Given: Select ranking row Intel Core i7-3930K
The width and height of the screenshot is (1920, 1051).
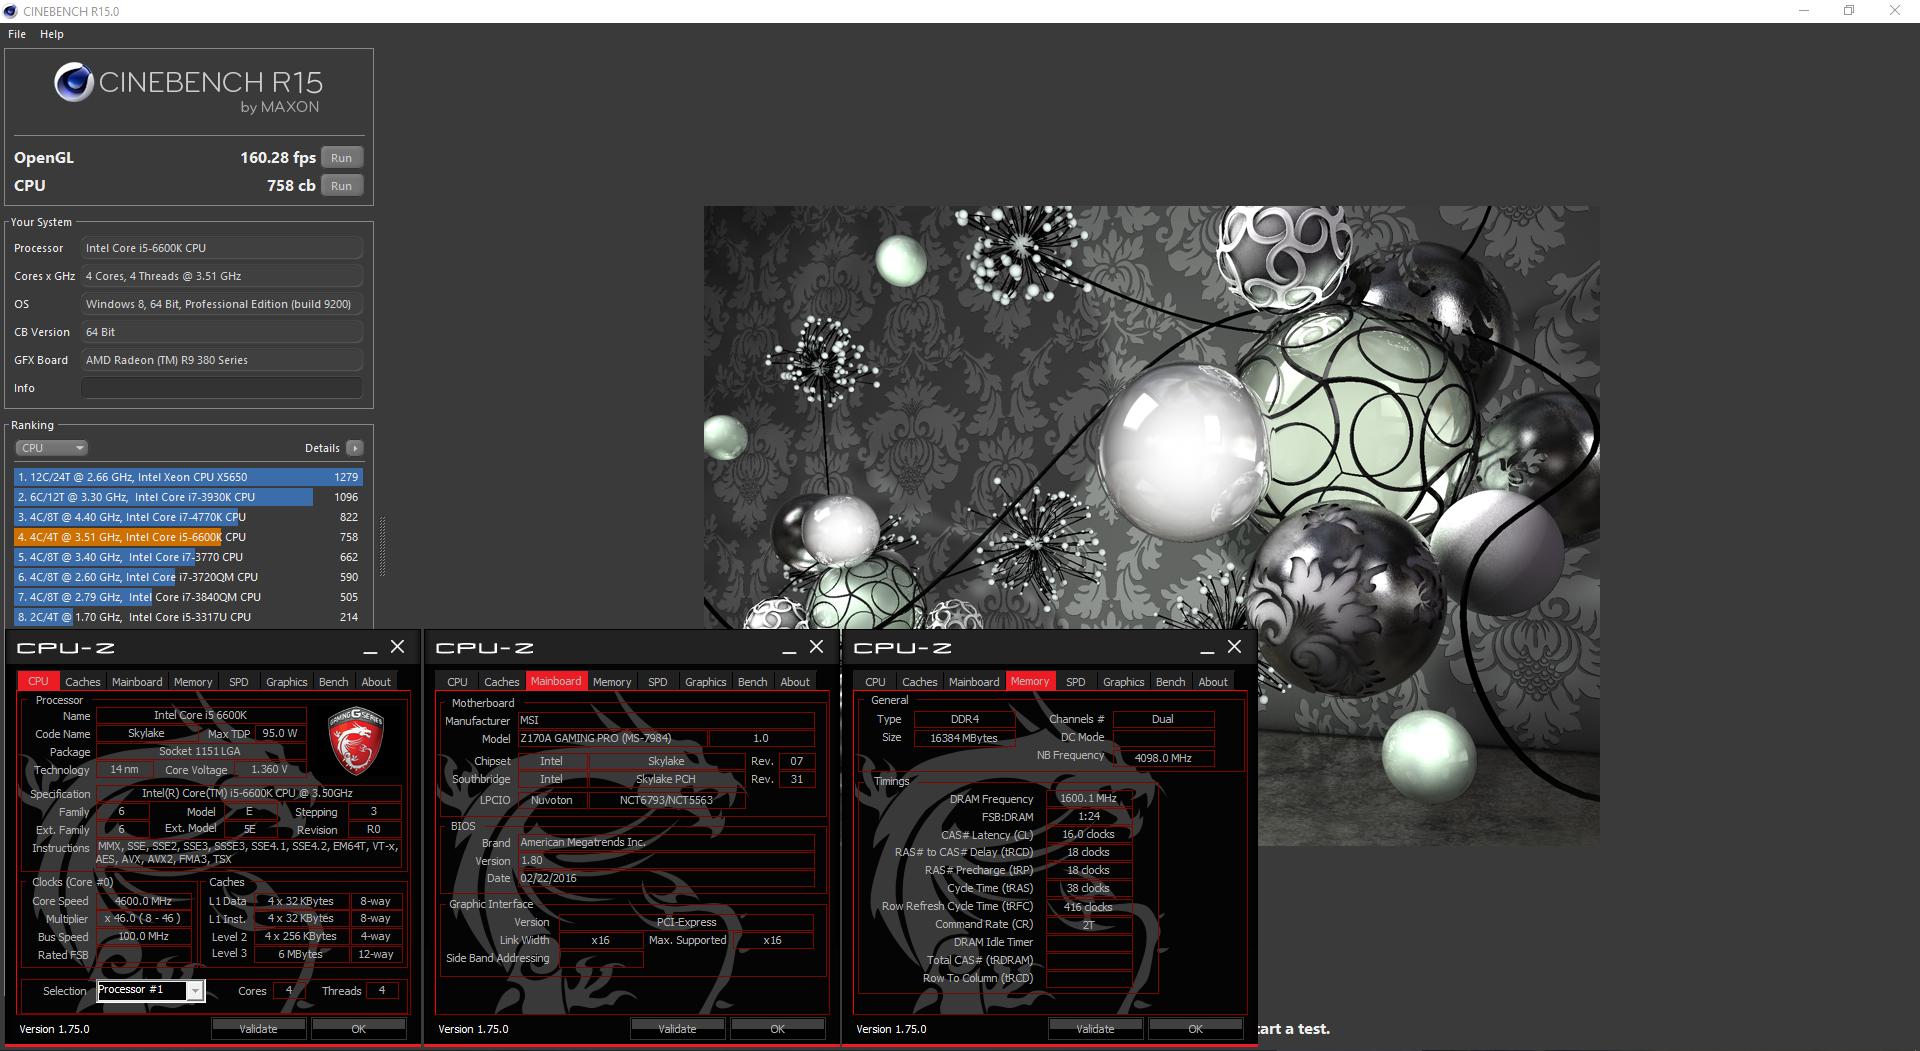Looking at the screenshot, I should 188,497.
